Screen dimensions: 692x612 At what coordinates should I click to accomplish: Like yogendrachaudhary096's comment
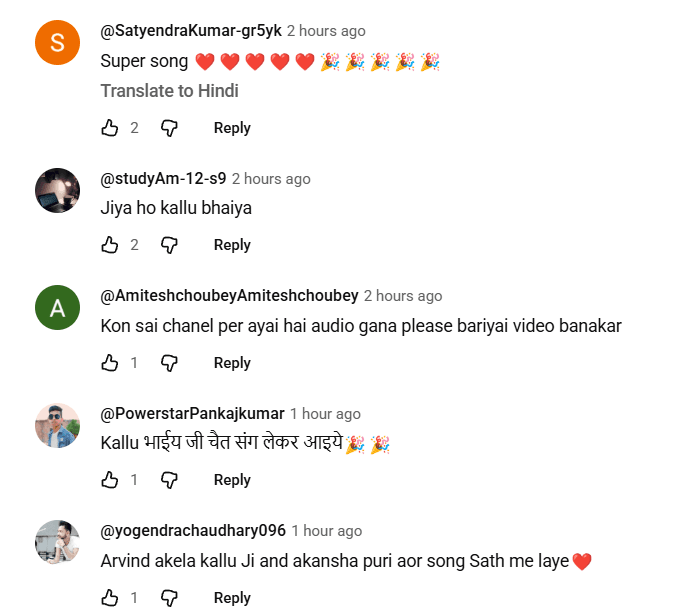click(x=110, y=598)
